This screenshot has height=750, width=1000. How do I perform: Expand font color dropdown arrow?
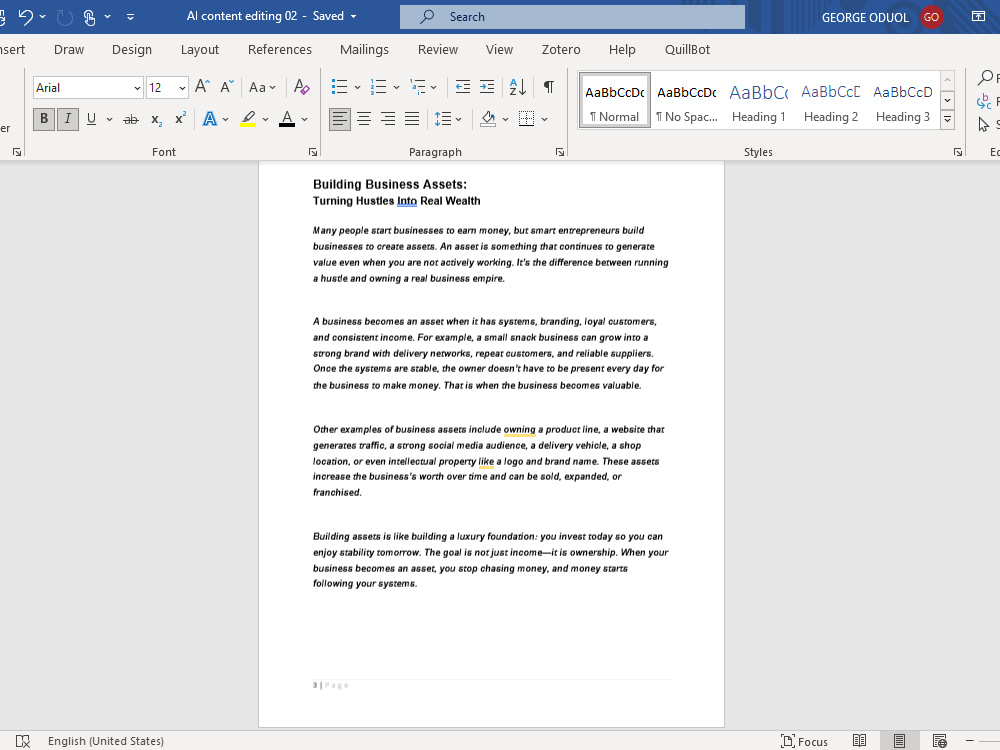click(304, 119)
